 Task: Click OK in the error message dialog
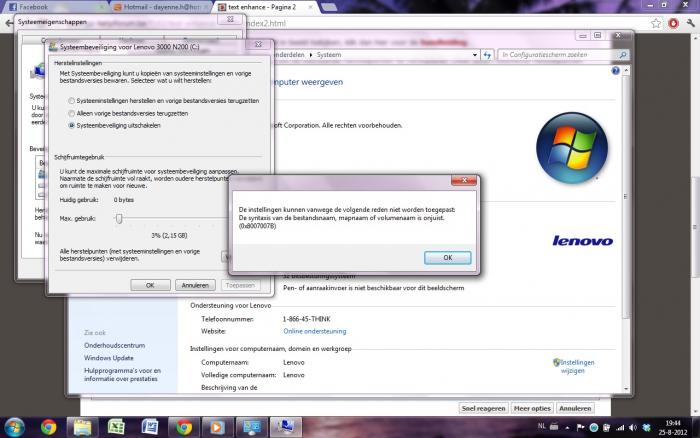[x=447, y=258]
